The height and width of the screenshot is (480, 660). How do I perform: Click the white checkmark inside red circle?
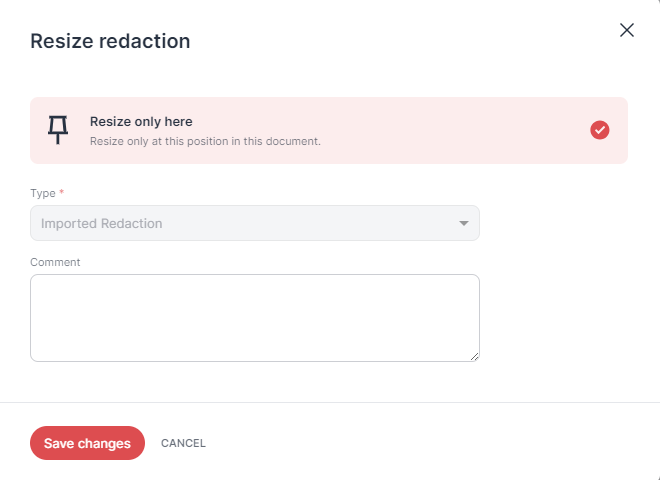(x=599, y=130)
